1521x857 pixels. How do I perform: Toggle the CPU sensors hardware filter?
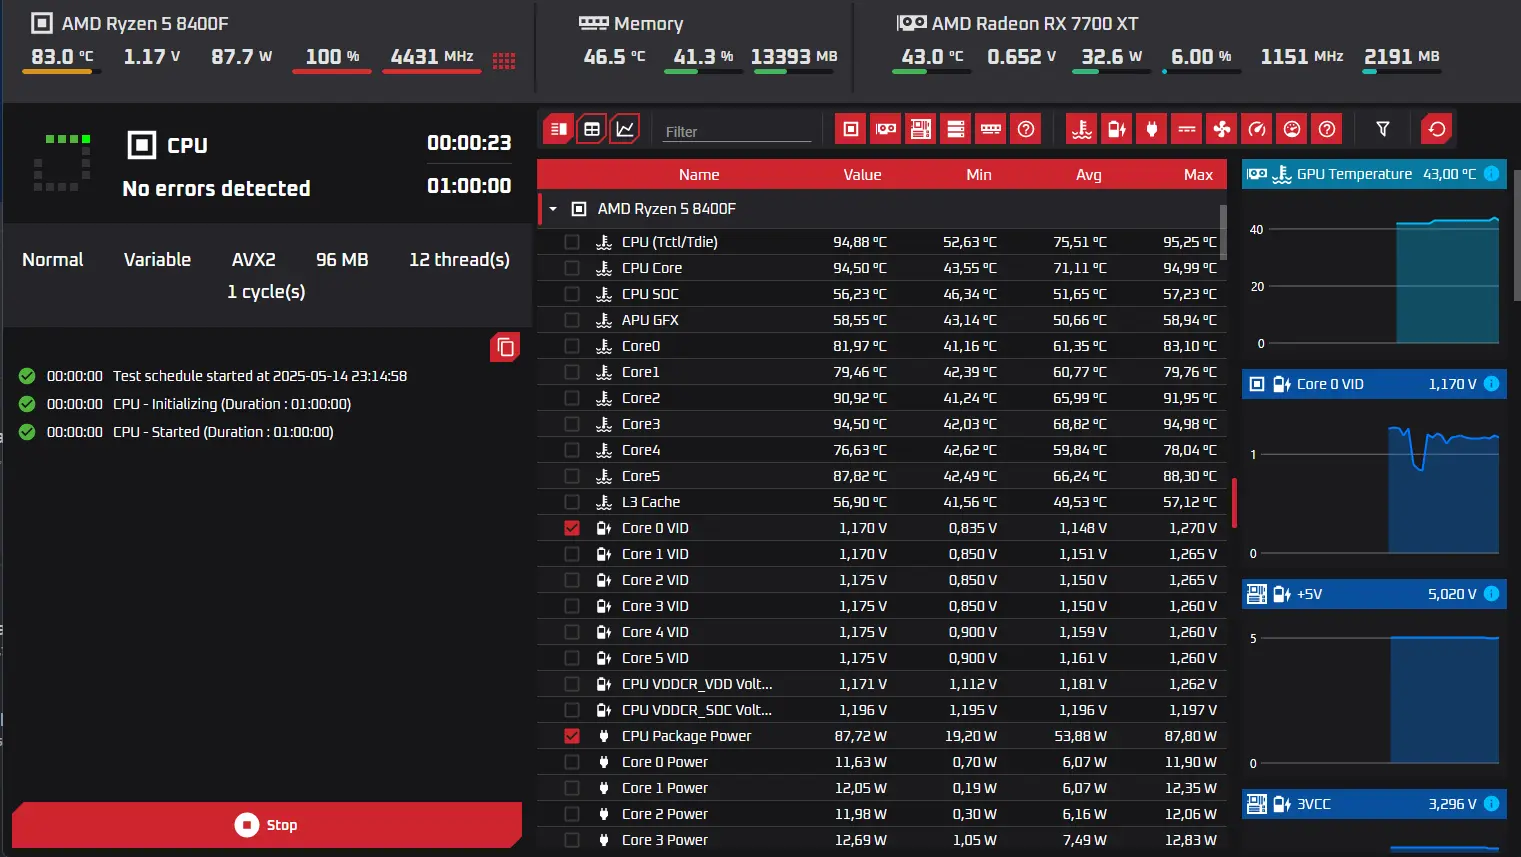click(851, 129)
